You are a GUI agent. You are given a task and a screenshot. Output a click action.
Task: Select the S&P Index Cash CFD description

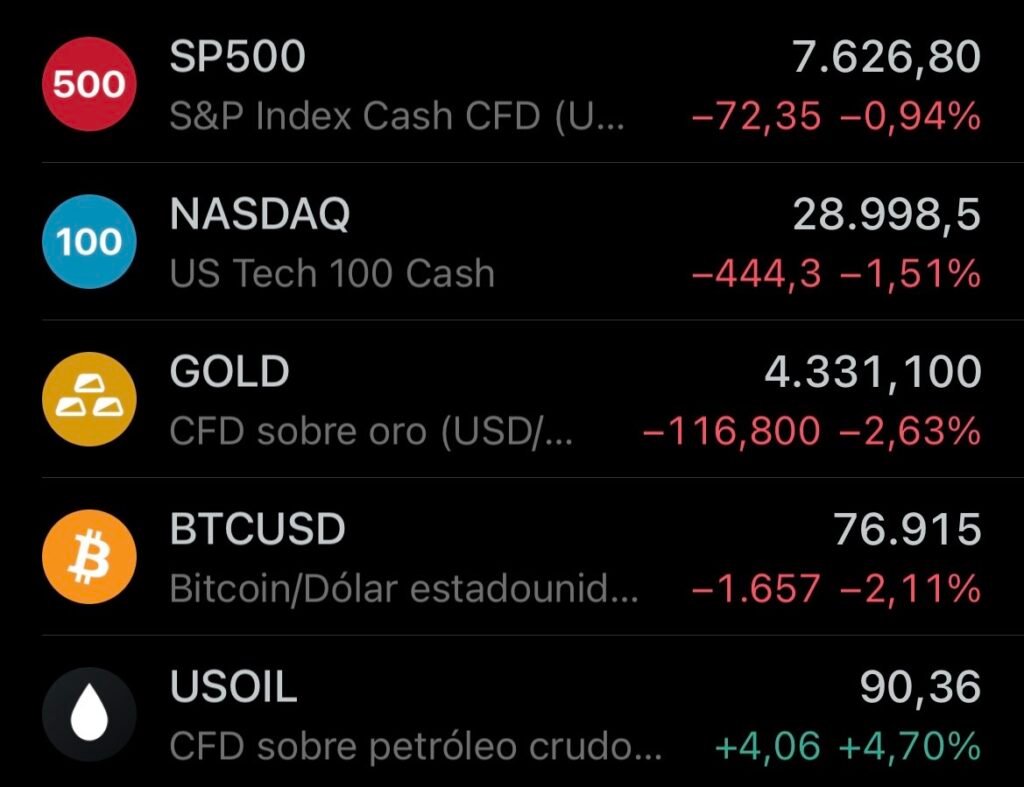coord(397,117)
